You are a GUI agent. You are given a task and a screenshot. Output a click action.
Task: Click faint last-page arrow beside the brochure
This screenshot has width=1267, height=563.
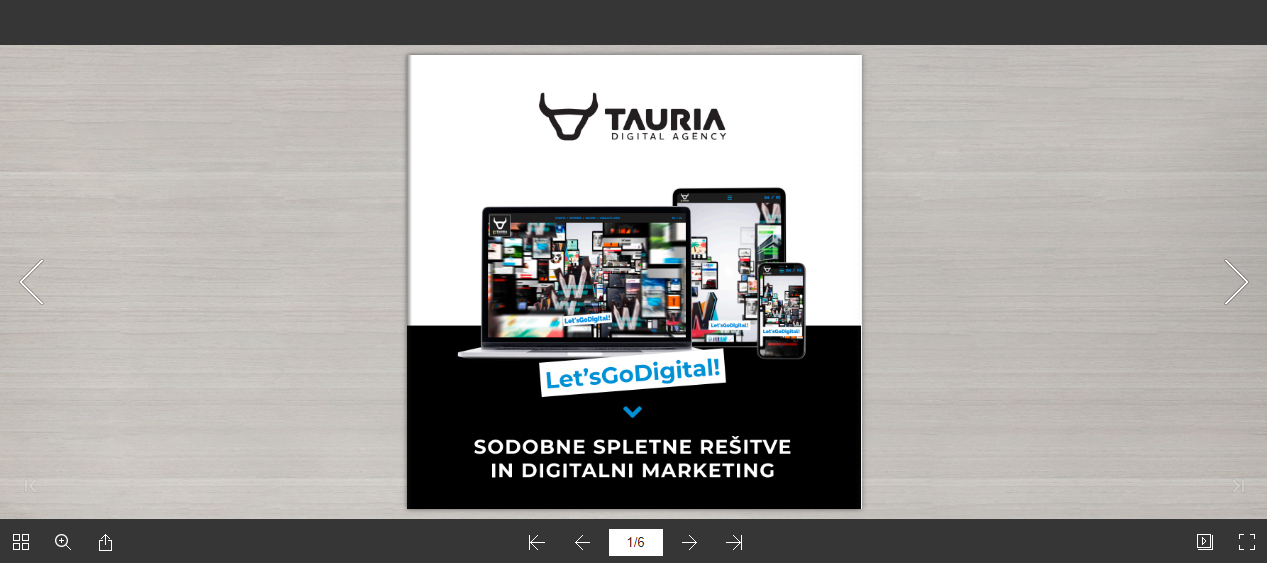[1238, 486]
